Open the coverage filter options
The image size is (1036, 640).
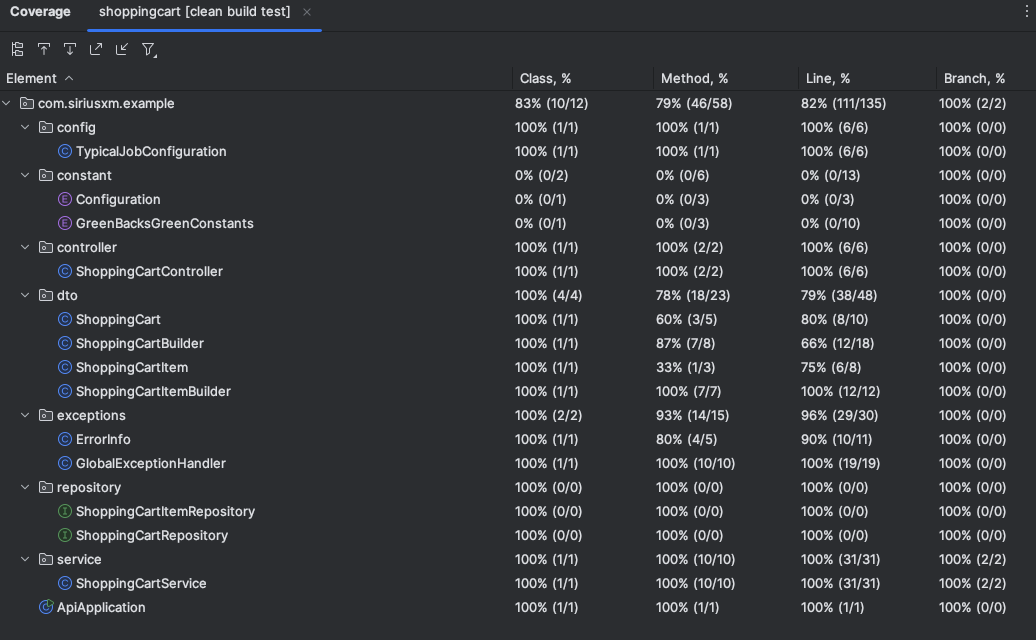(148, 49)
